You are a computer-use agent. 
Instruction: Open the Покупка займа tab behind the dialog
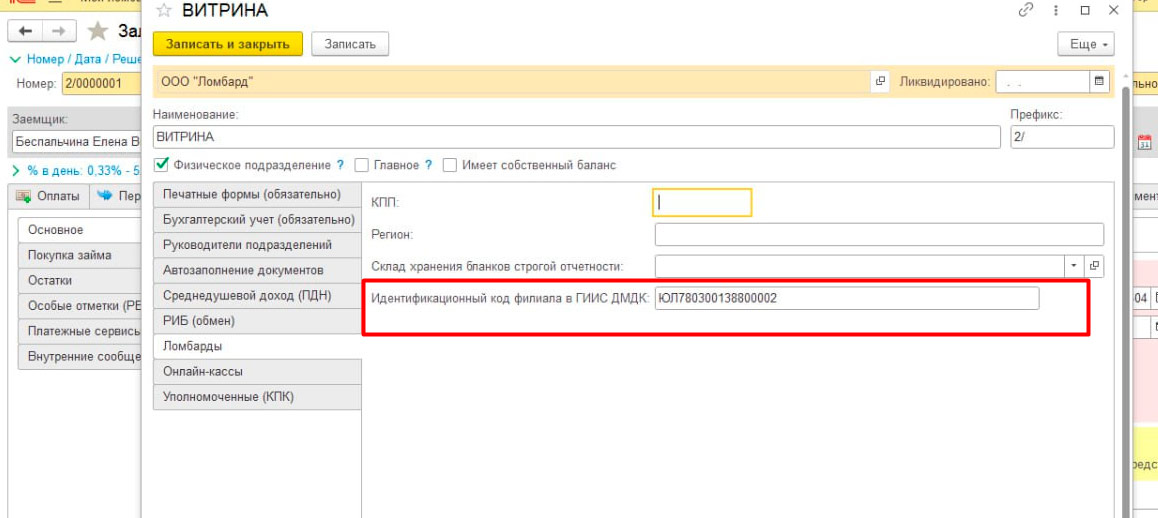79,256
